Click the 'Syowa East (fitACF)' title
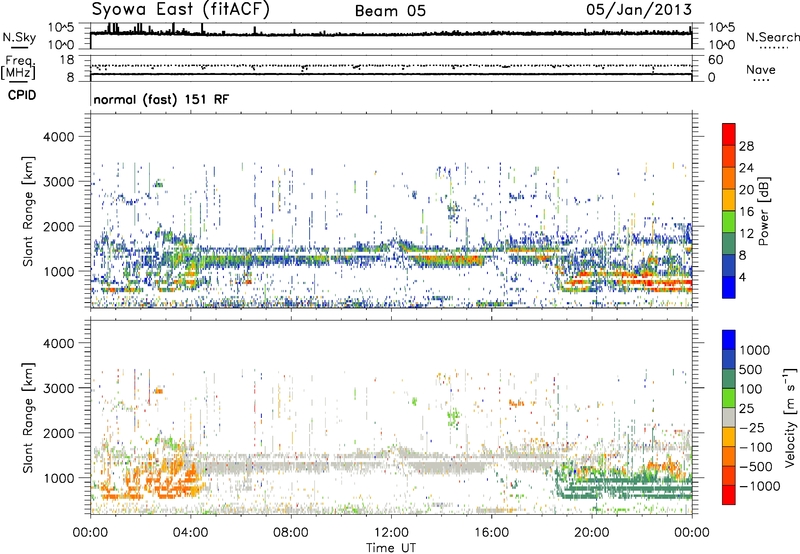 180,9
